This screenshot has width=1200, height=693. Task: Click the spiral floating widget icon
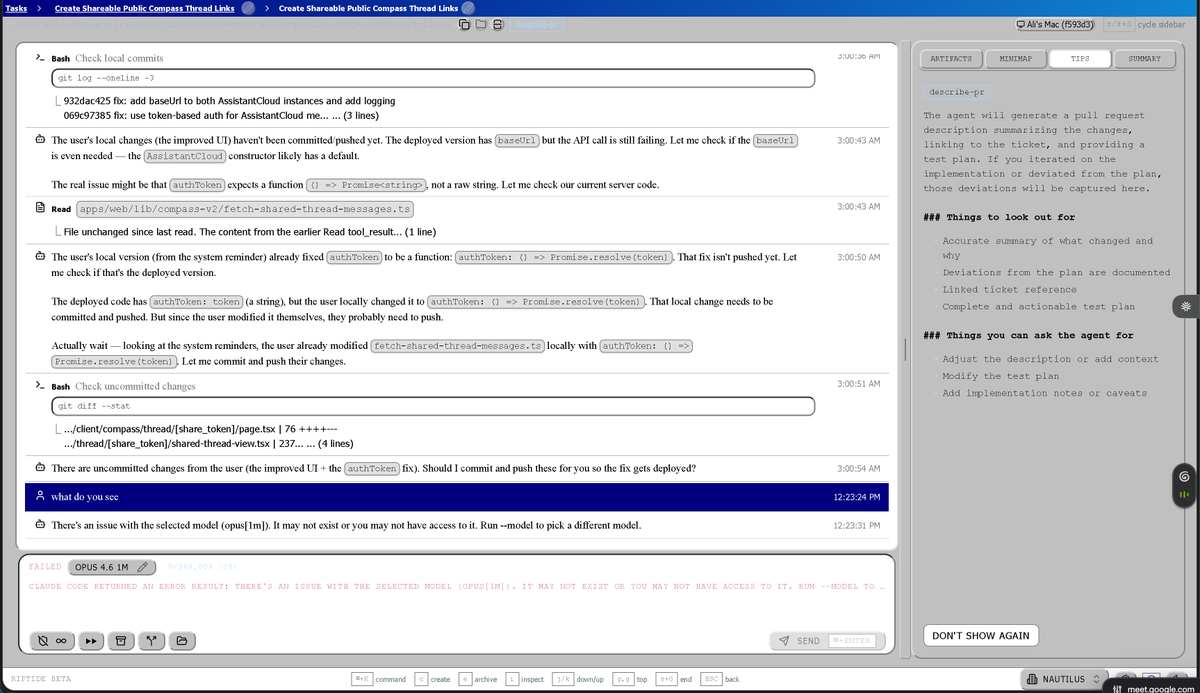[x=1186, y=475]
